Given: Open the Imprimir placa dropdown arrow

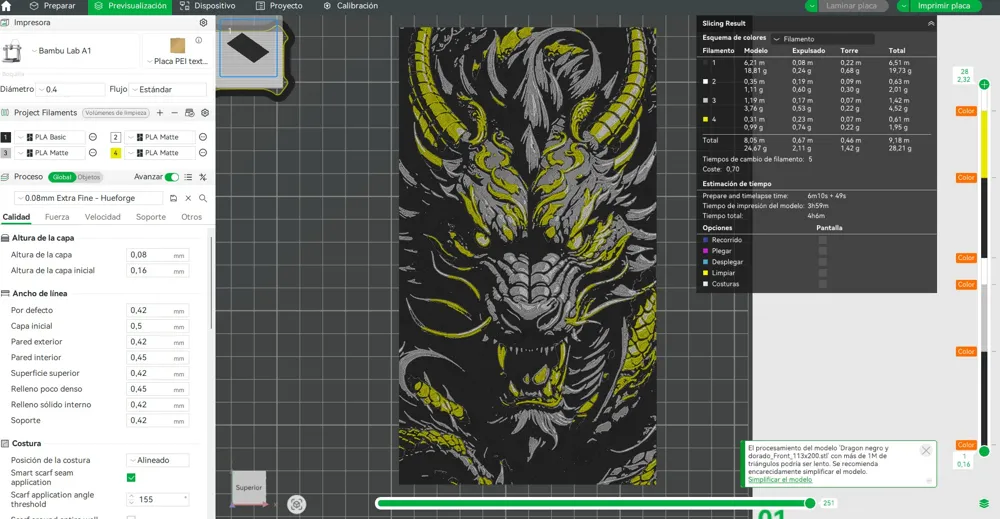Looking at the screenshot, I should [904, 6].
